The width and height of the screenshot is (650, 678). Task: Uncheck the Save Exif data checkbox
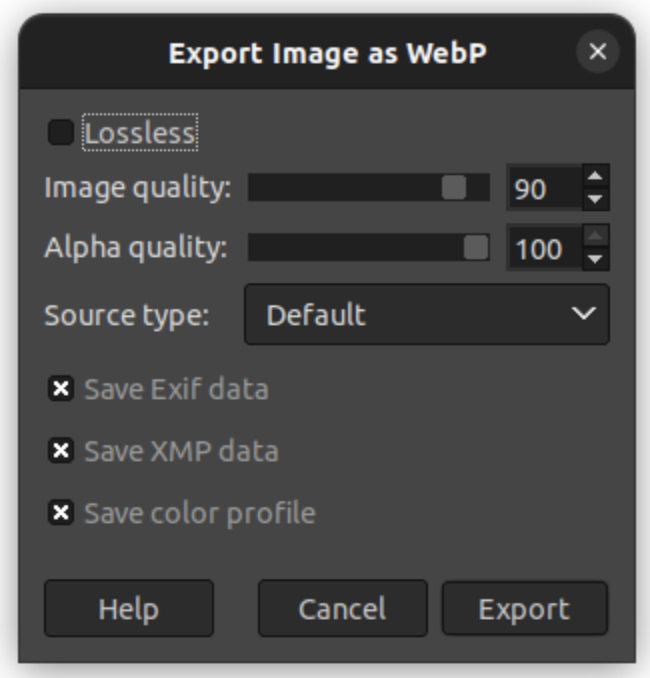[x=61, y=389]
